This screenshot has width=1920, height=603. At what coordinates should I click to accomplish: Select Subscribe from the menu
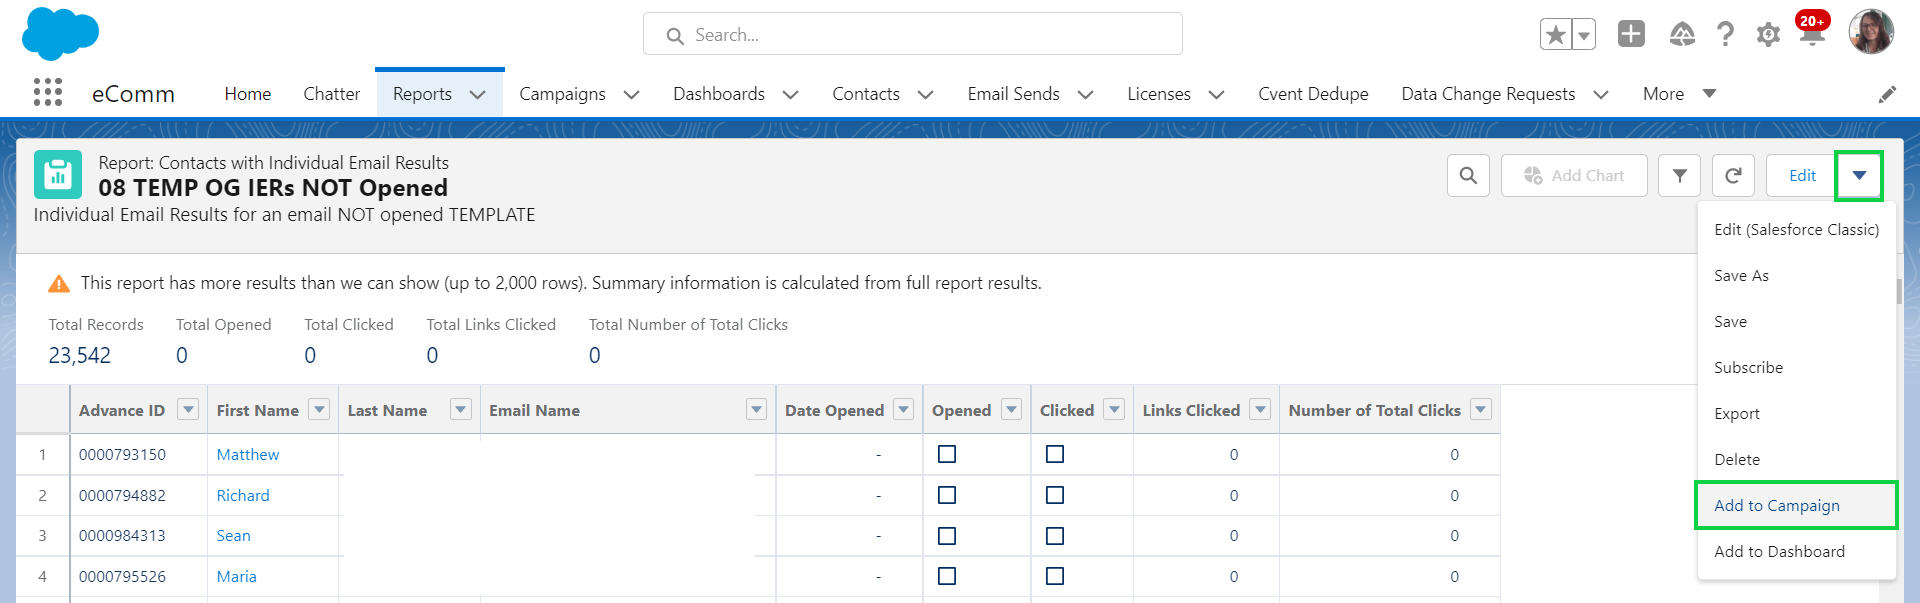tap(1796, 368)
